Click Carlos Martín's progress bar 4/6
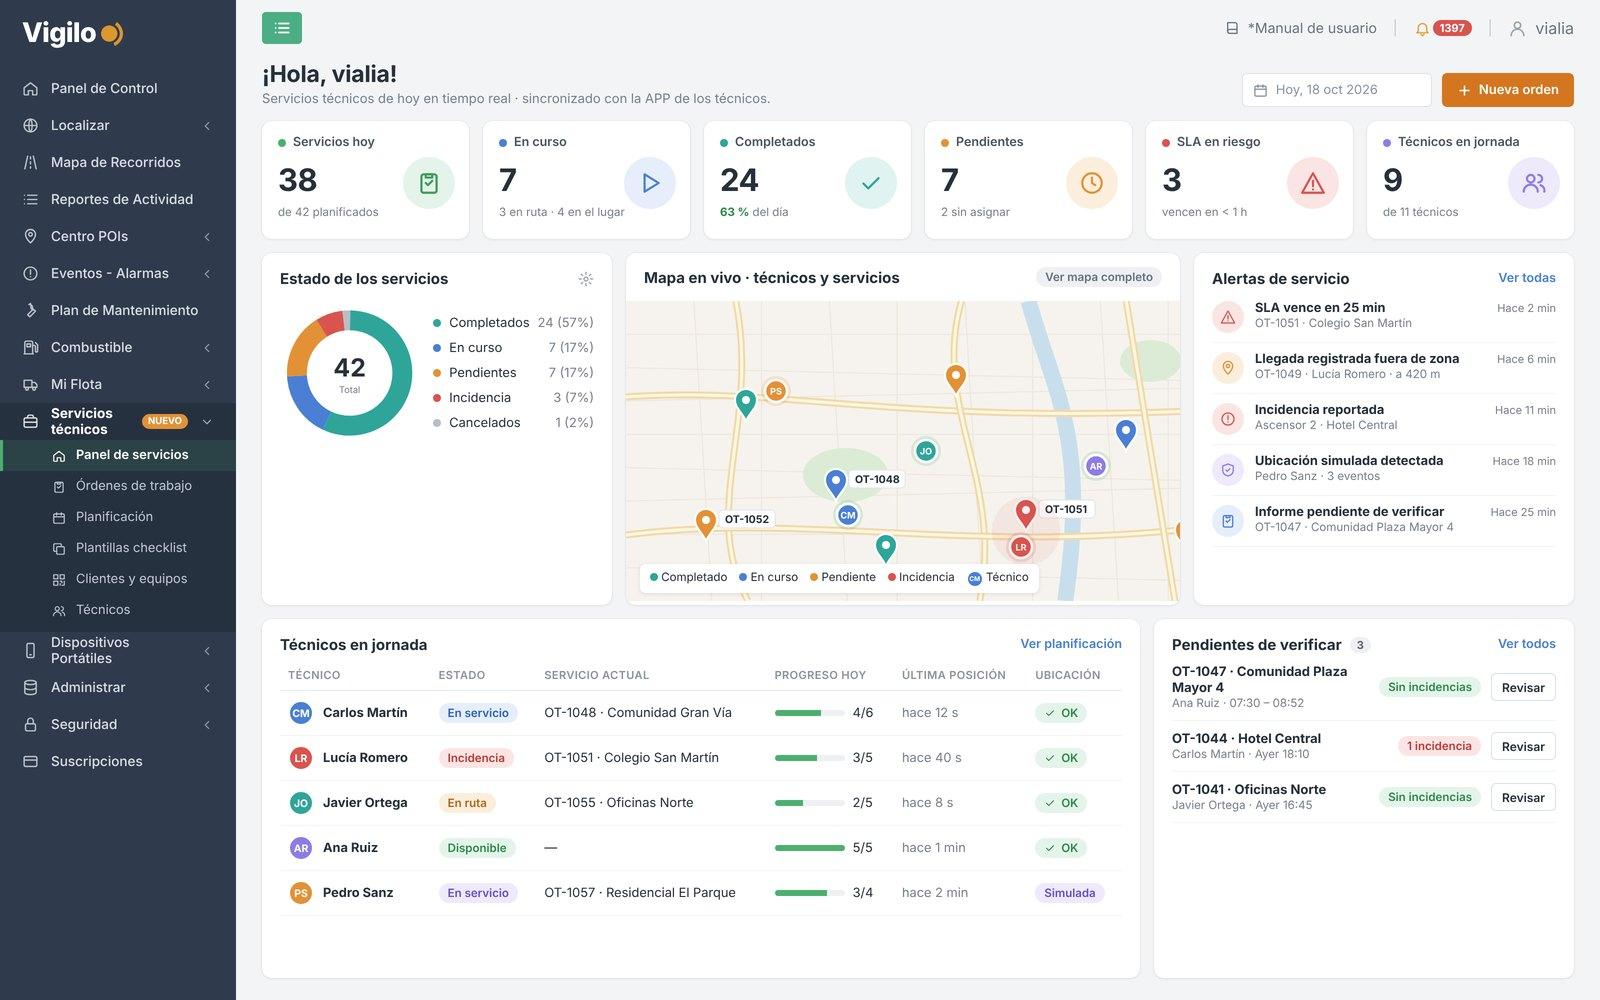The width and height of the screenshot is (1600, 1000). point(810,713)
